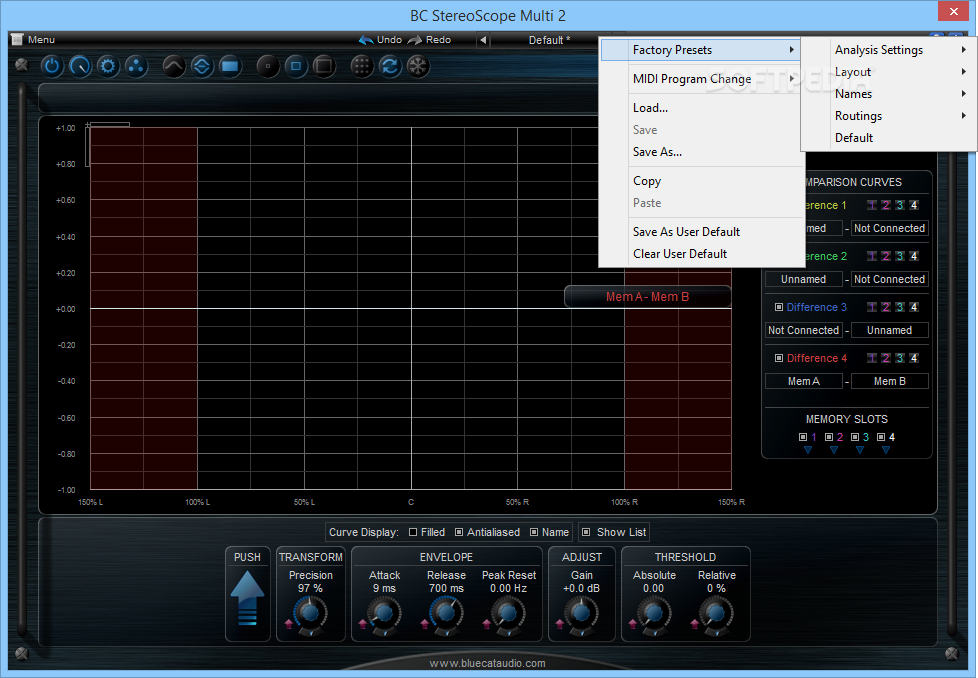Screen dimensions: 978x678
Task: Go to previous preset with left arrow
Action: [x=483, y=40]
